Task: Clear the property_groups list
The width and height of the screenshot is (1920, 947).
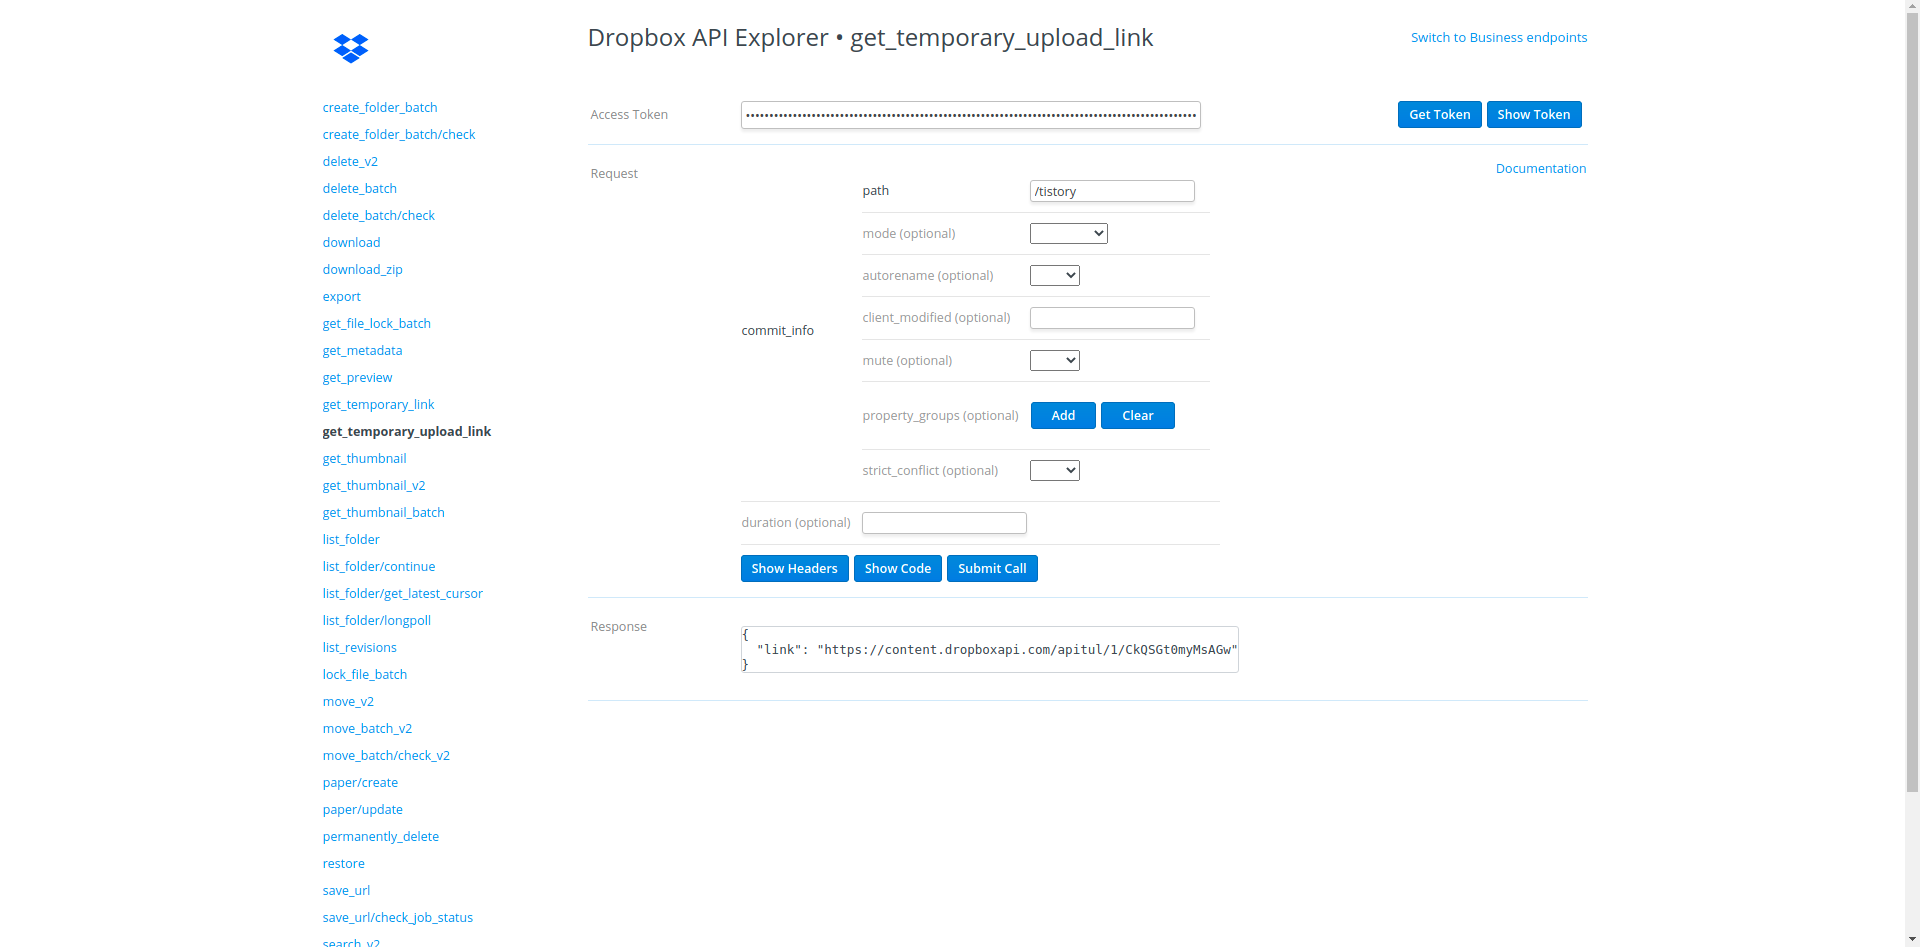Action: tap(1137, 415)
